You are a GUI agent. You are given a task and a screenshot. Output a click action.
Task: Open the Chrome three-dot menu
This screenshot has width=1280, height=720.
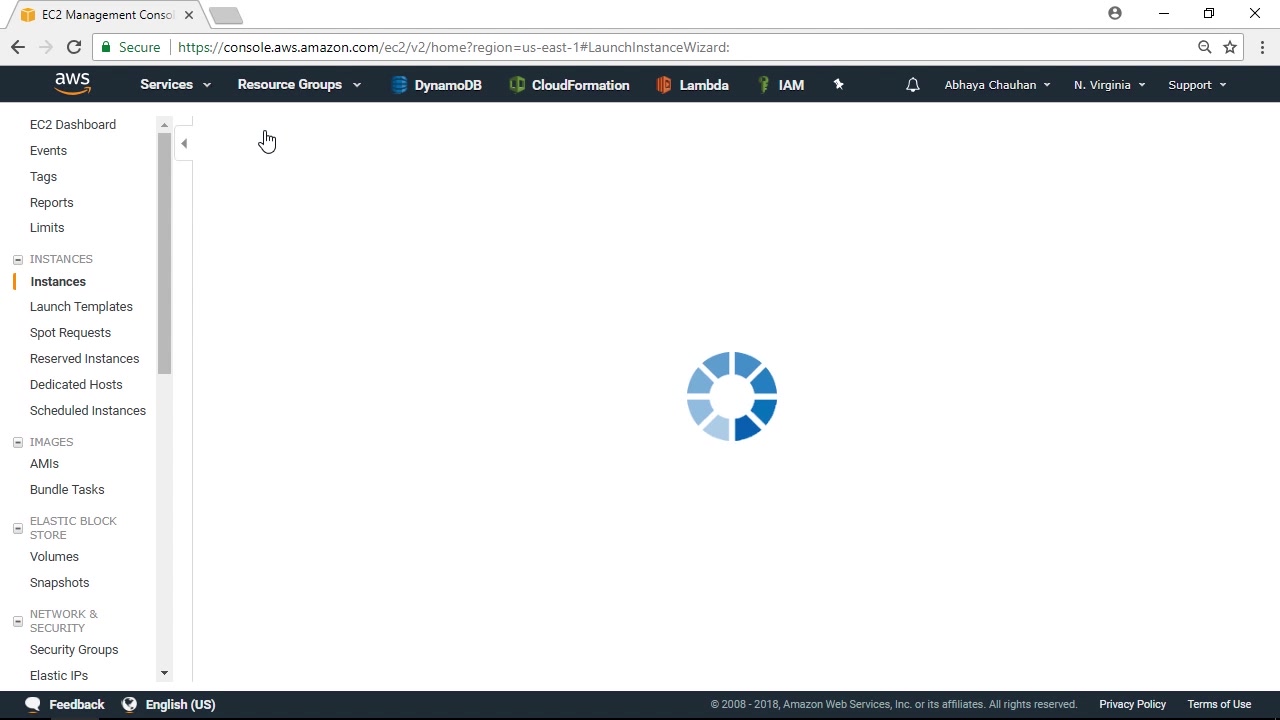pyautogui.click(x=1262, y=47)
